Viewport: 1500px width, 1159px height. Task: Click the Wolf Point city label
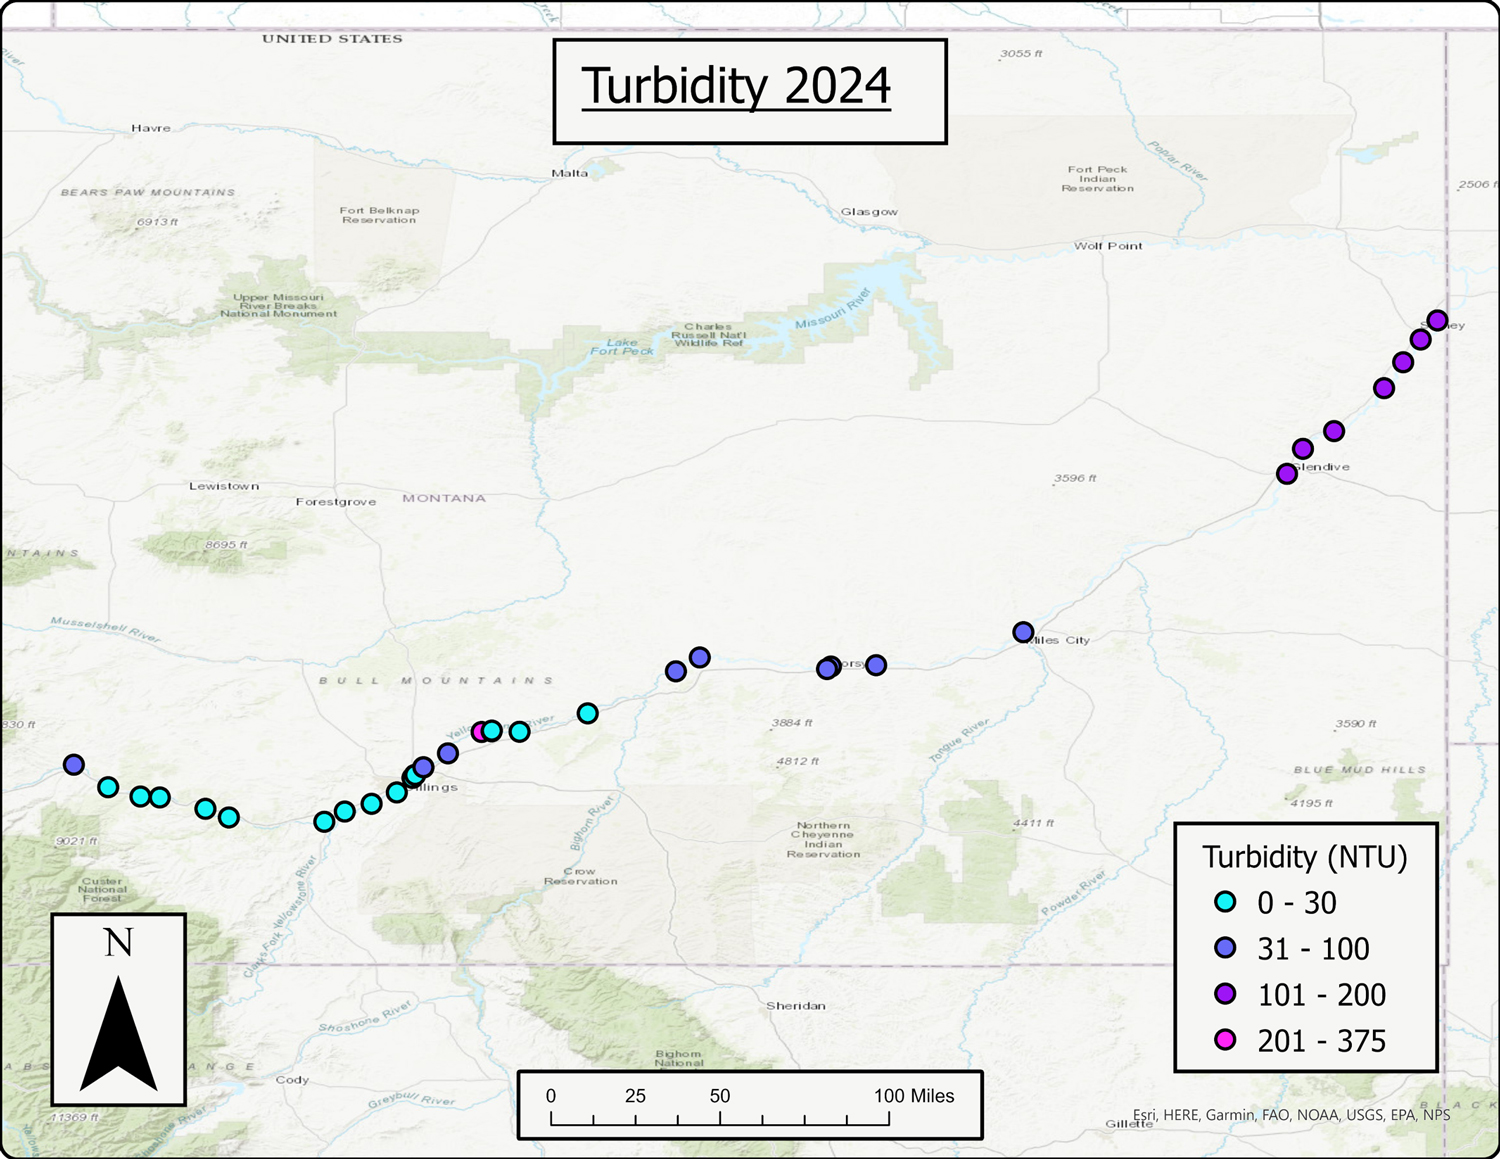pos(1108,246)
